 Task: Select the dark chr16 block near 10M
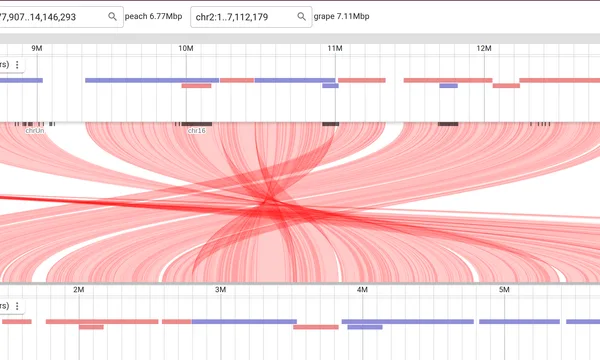tap(197, 124)
